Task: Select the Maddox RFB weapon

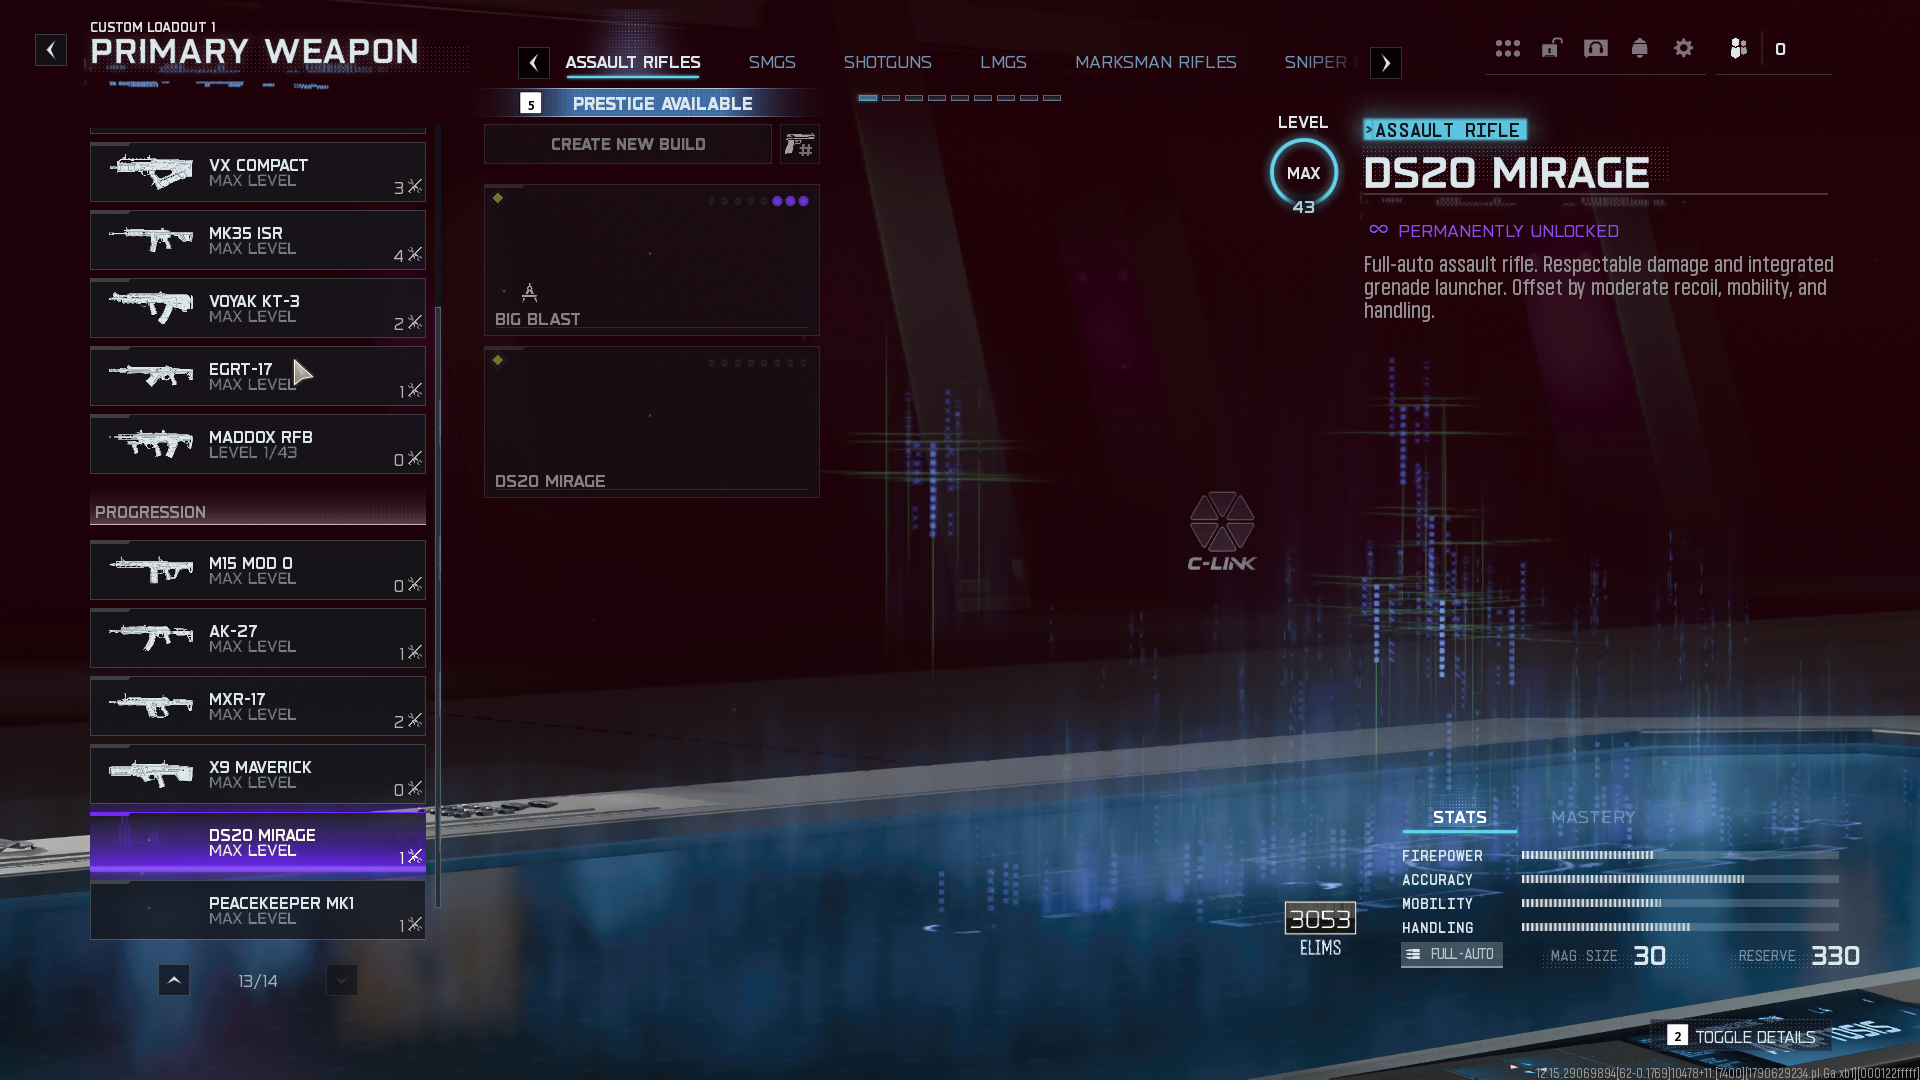Action: [x=258, y=444]
